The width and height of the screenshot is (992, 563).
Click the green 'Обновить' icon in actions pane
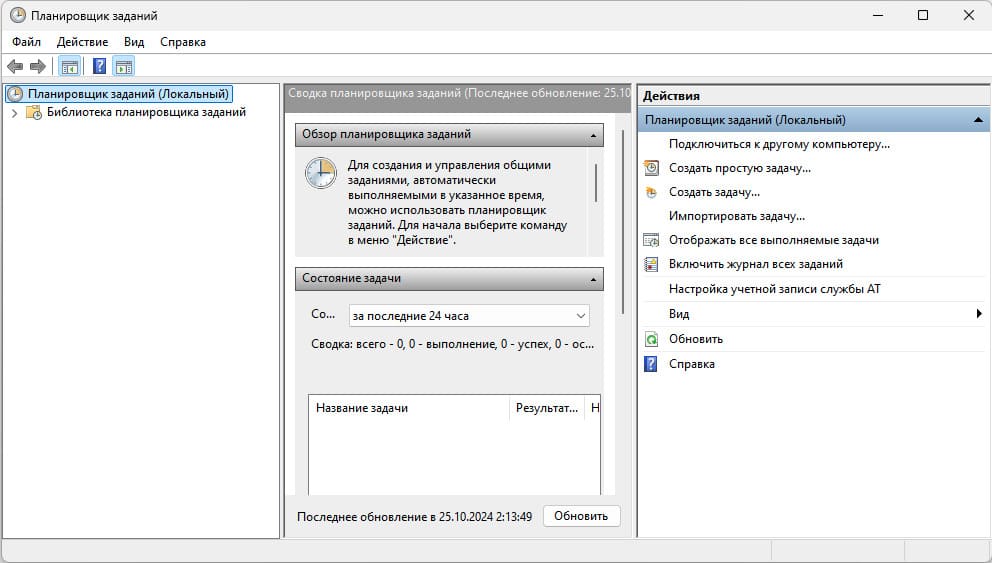[x=651, y=339]
